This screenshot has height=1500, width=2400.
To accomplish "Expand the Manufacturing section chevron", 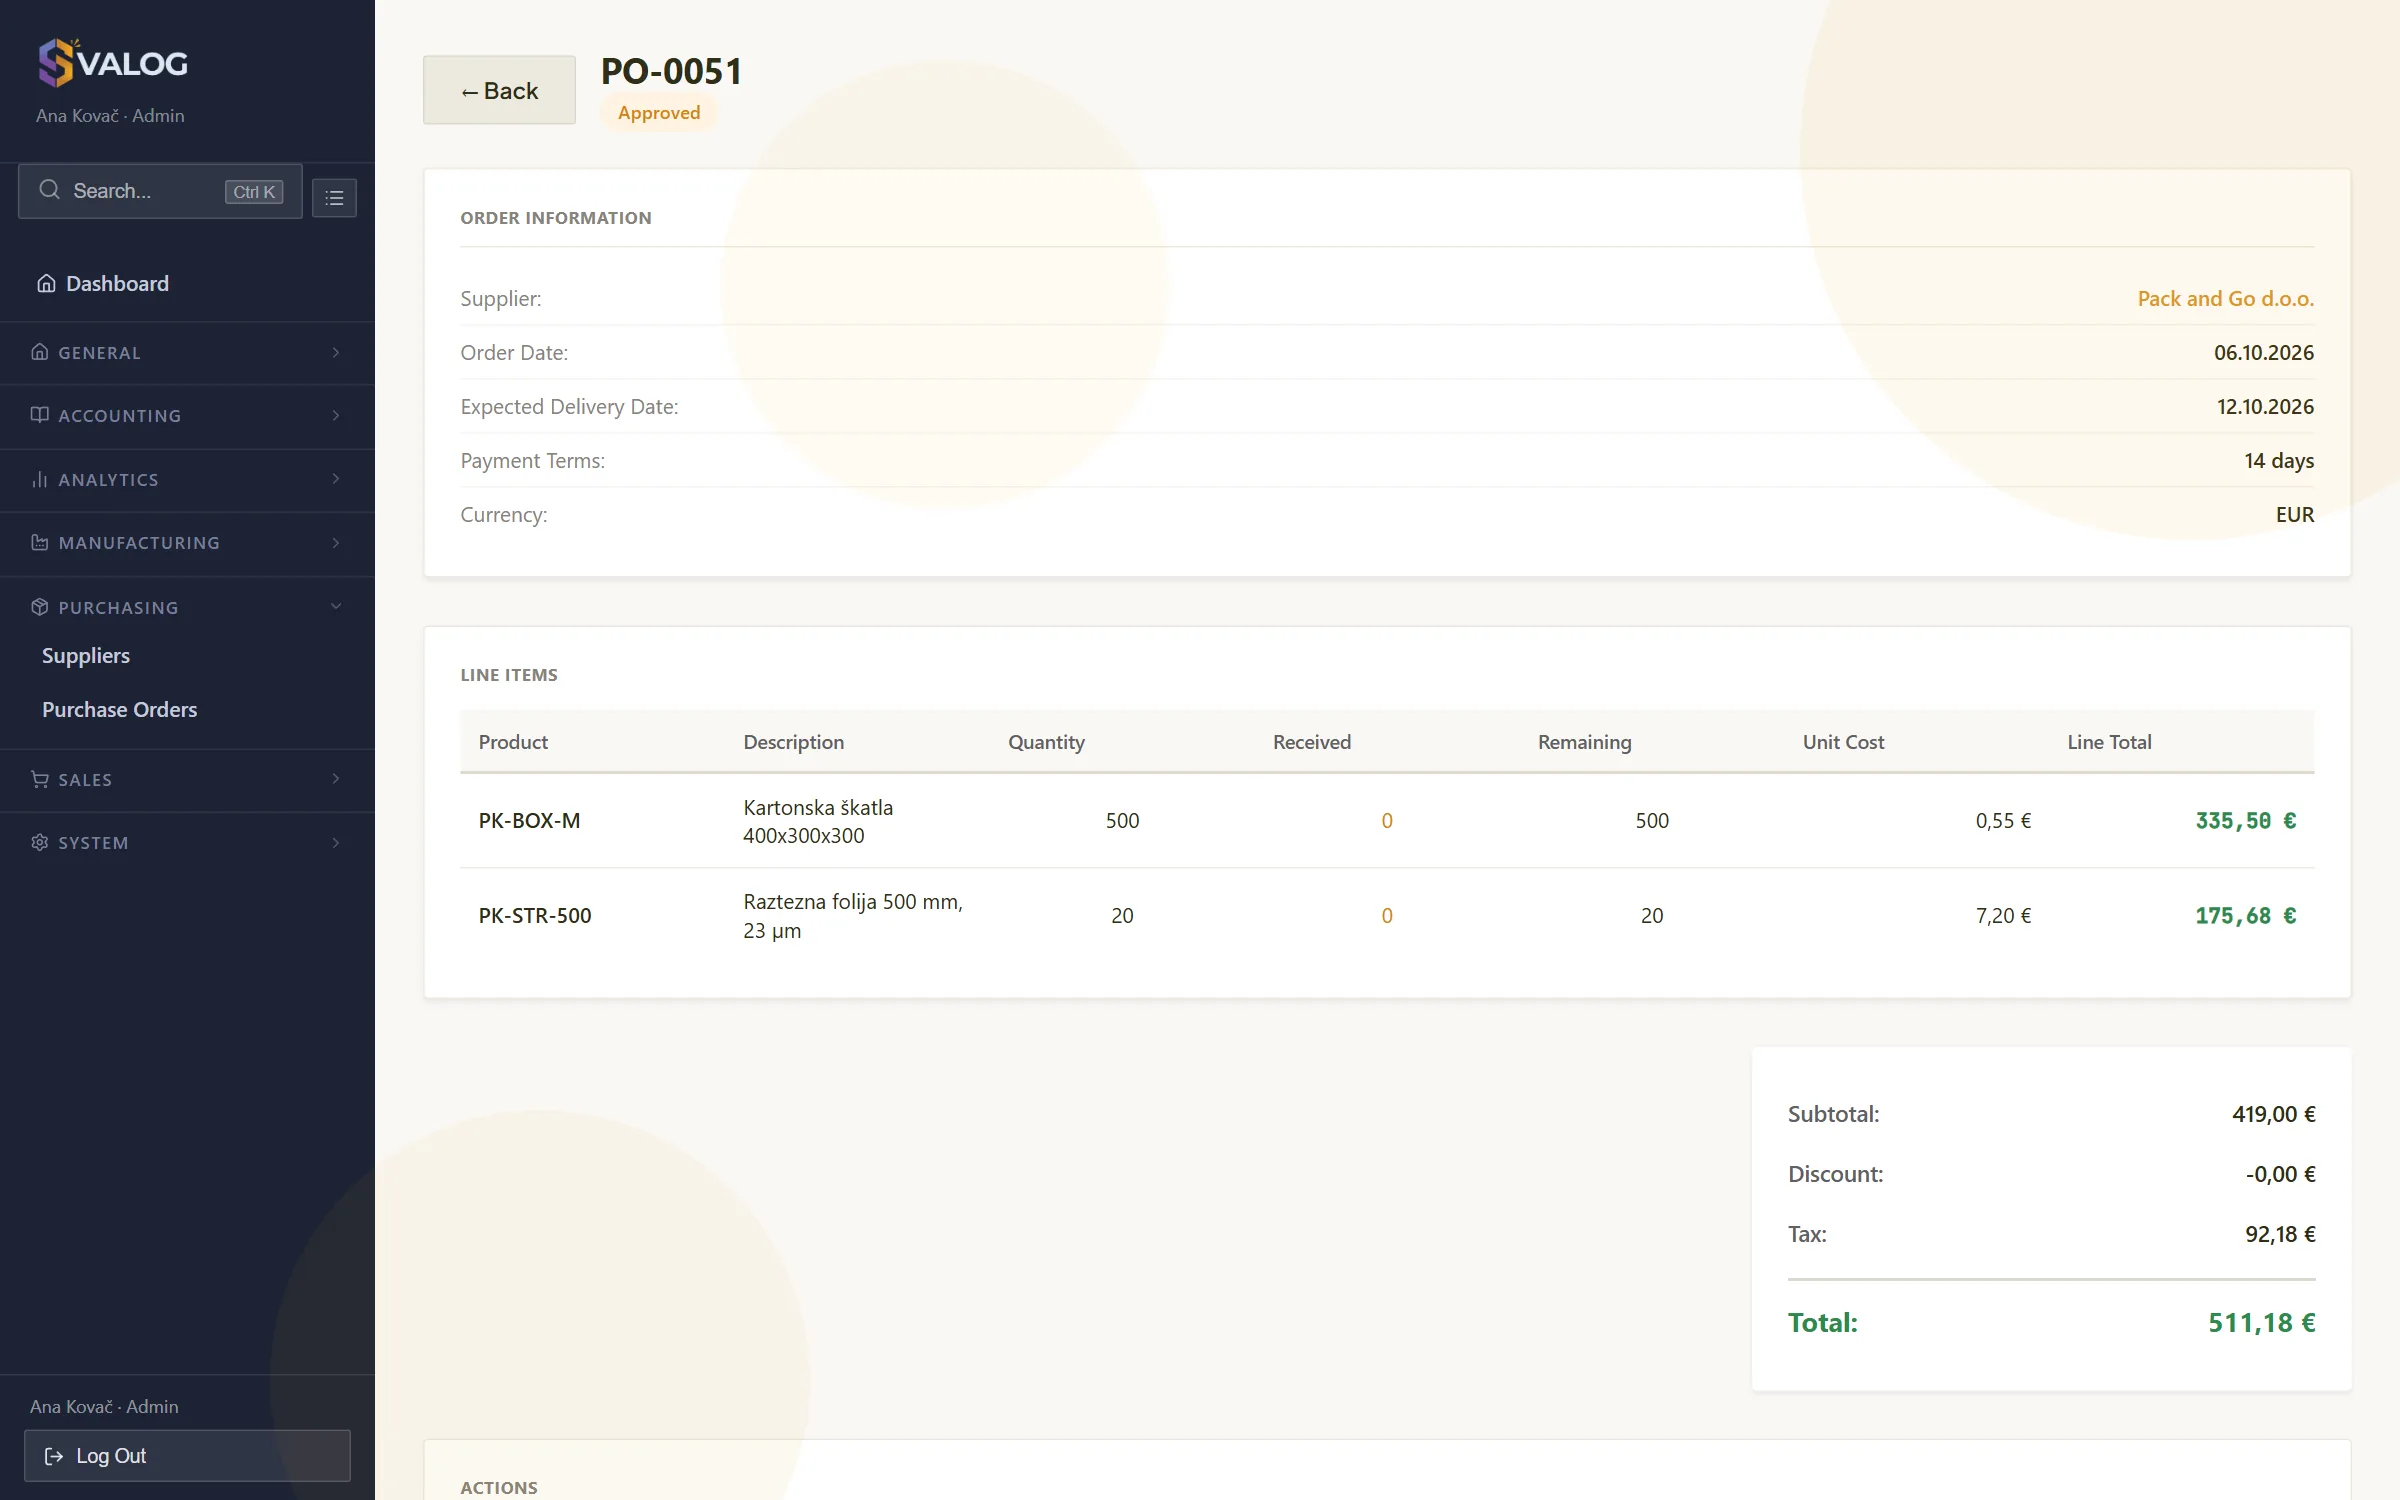I will point(336,543).
